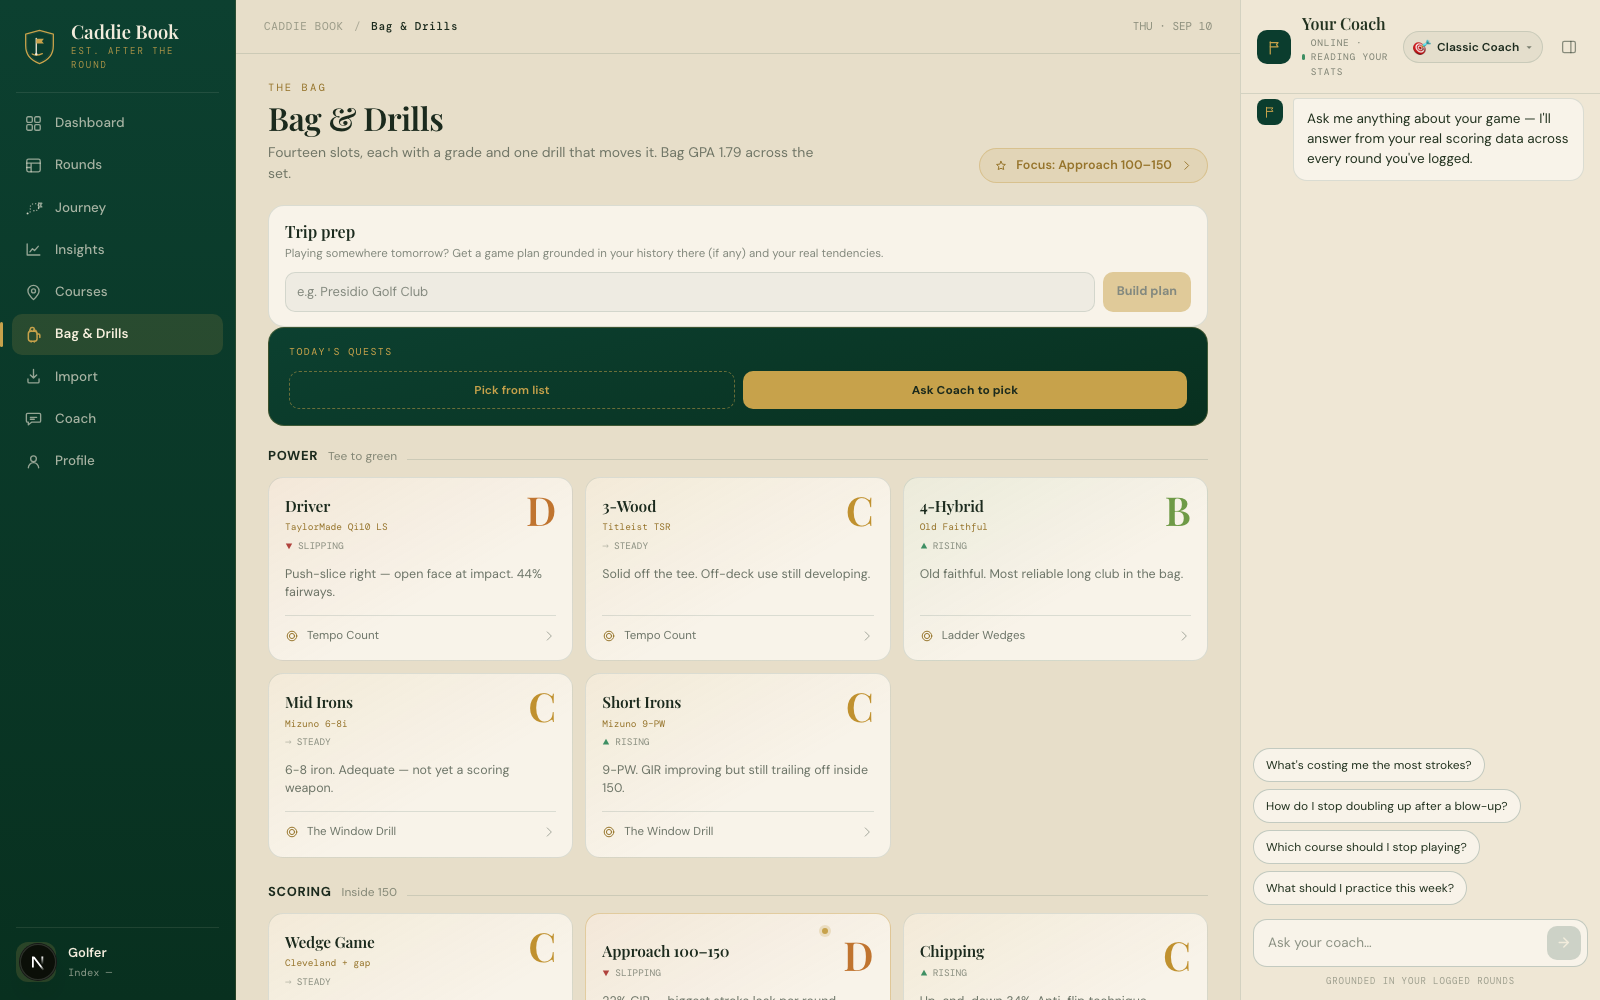Ask "What's costing me the most strokes?"
Viewport: 1600px width, 1000px height.
click(x=1368, y=765)
